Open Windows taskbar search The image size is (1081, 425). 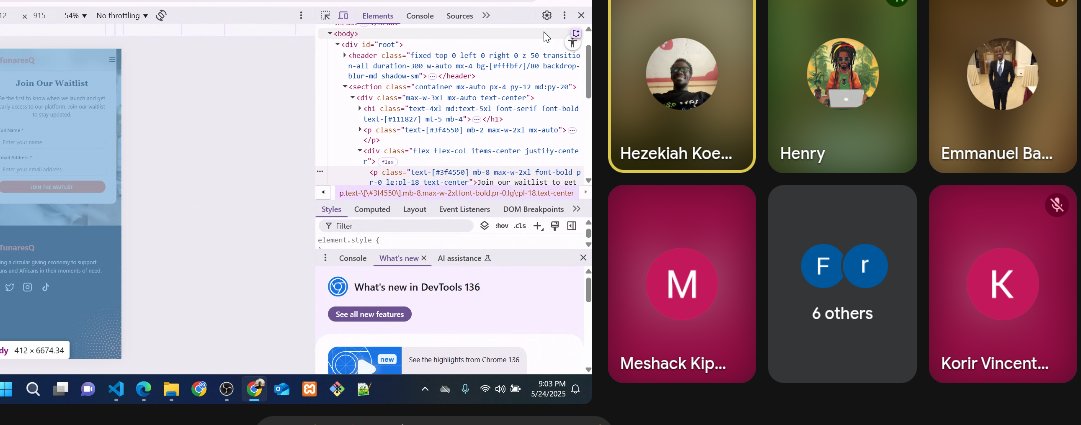[x=32, y=389]
